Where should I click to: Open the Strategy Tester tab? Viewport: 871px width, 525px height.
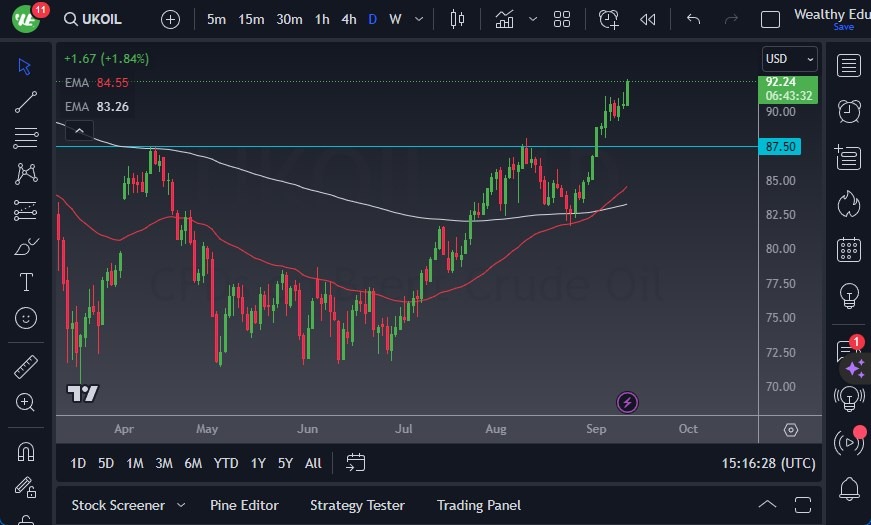[x=357, y=505]
